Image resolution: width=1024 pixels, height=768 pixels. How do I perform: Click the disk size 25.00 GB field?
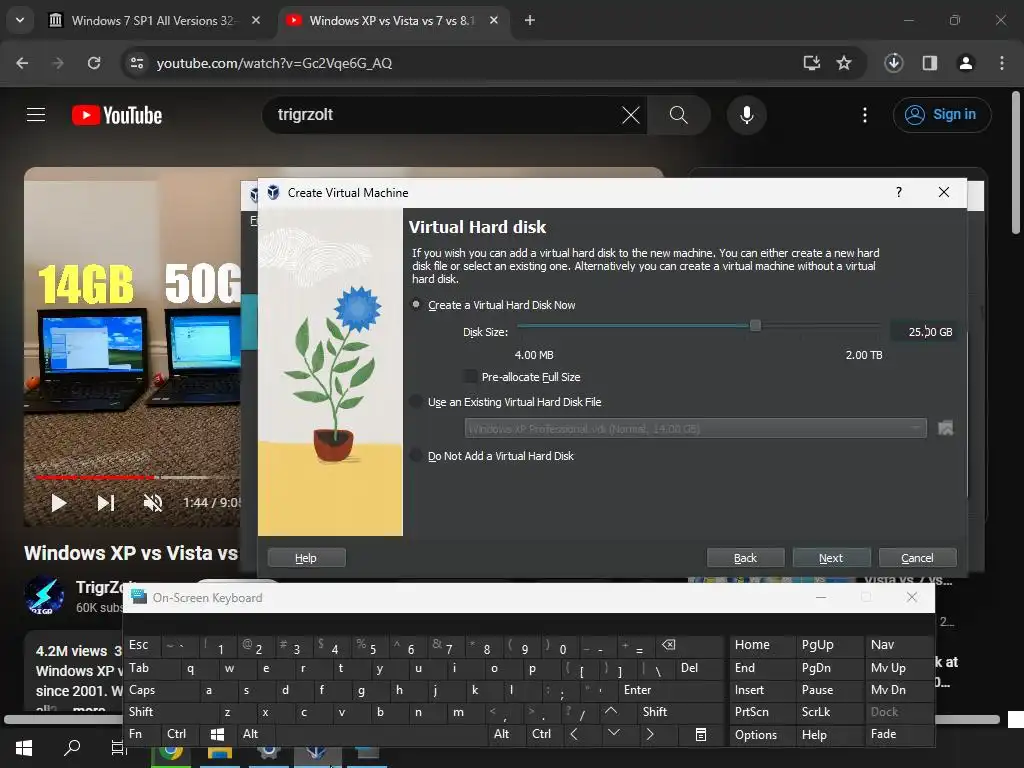click(923, 332)
